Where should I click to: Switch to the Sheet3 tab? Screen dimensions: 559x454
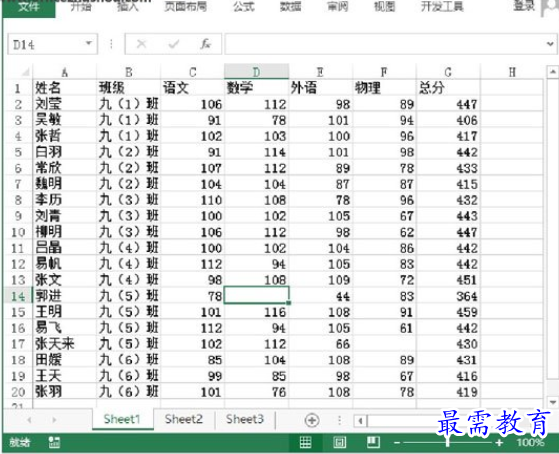245,419
